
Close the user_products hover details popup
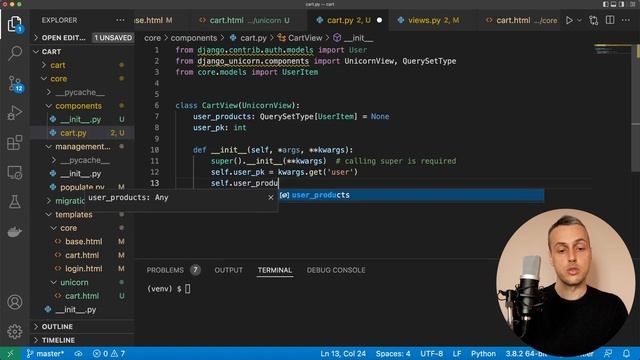271,198
